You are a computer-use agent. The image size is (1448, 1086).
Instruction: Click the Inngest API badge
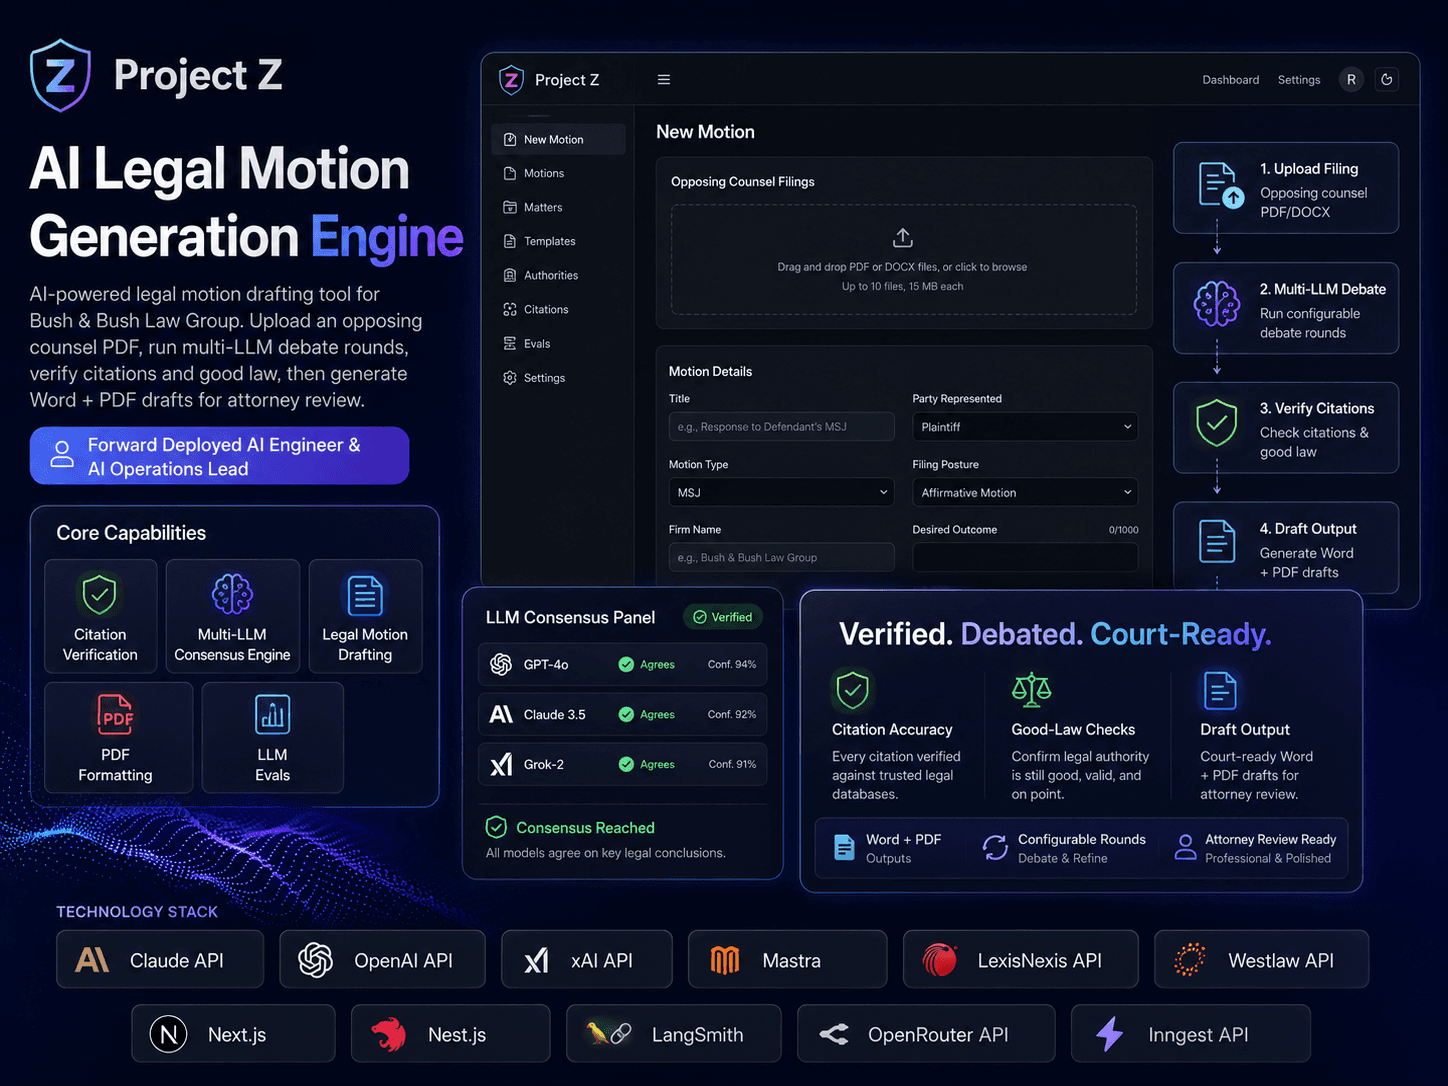(x=1190, y=1034)
